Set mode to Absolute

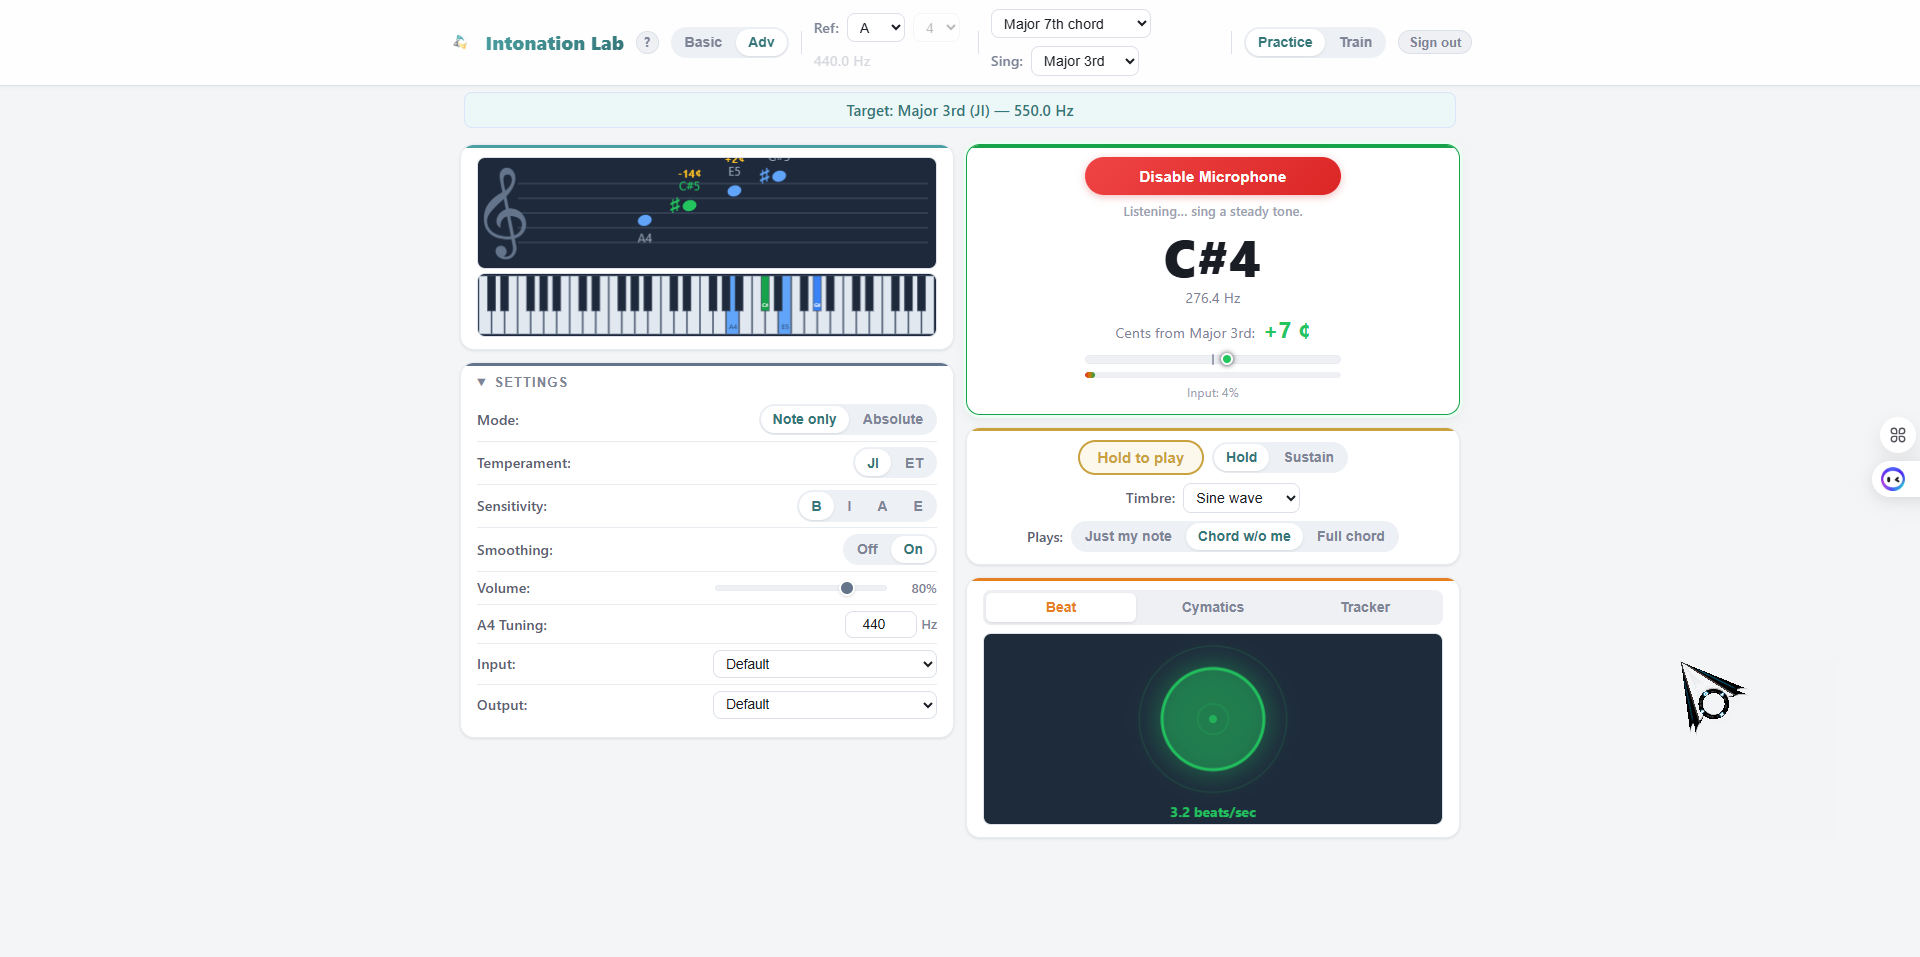click(892, 419)
